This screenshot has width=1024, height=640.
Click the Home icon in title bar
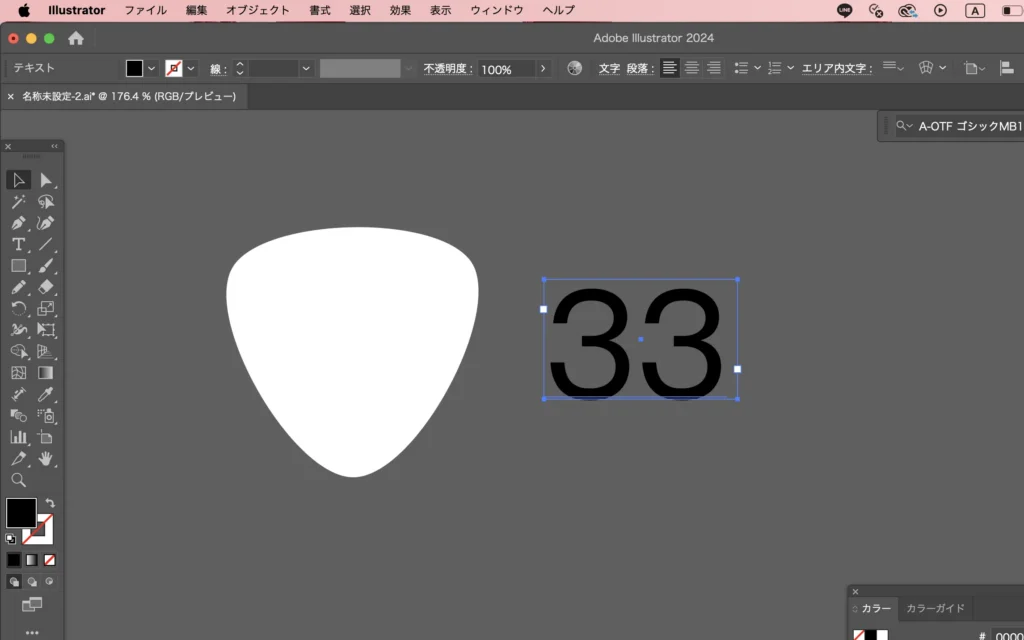tap(76, 38)
